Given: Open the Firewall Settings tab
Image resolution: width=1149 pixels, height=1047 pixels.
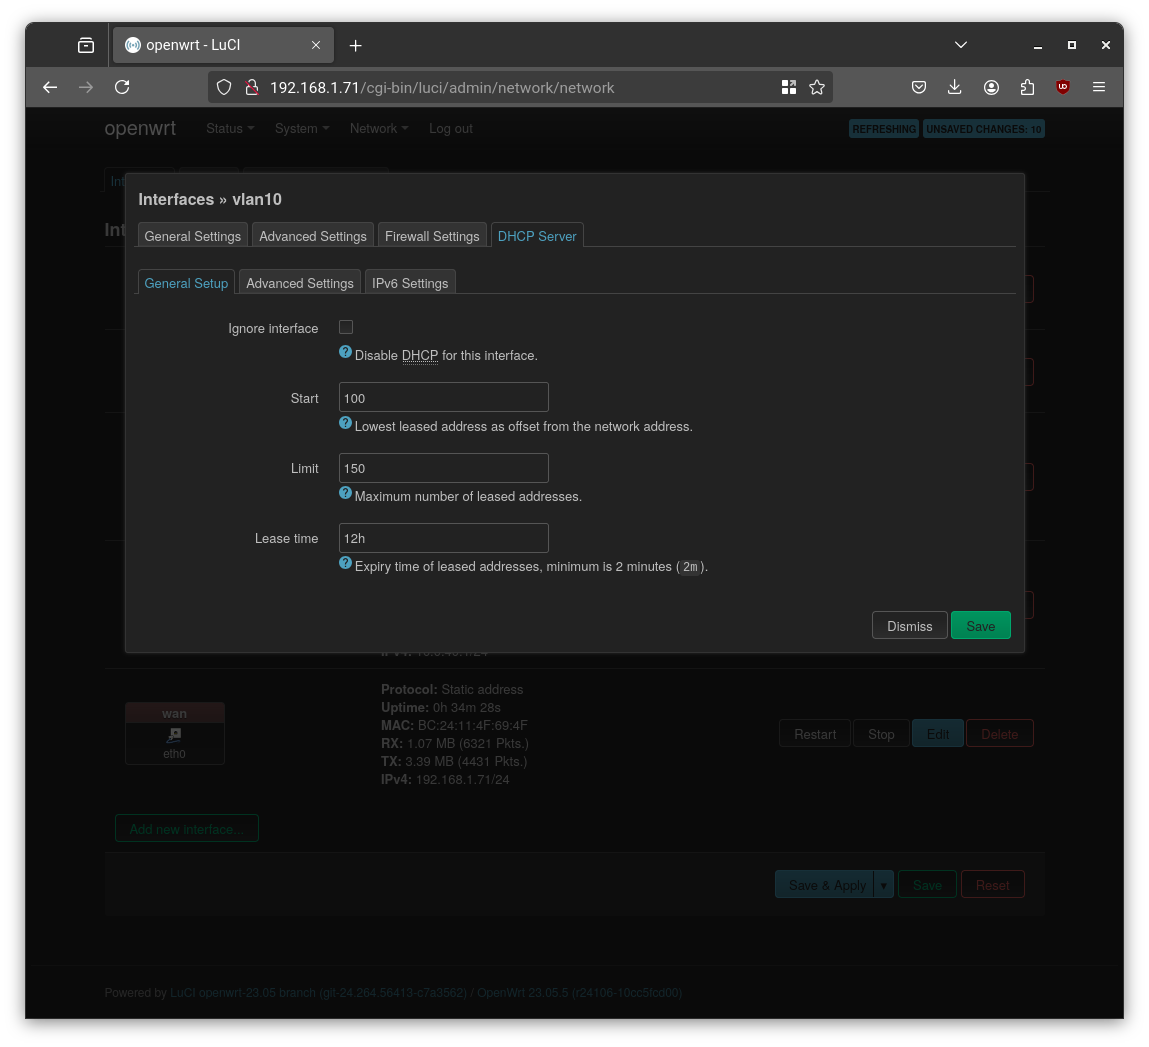Looking at the screenshot, I should click(432, 236).
